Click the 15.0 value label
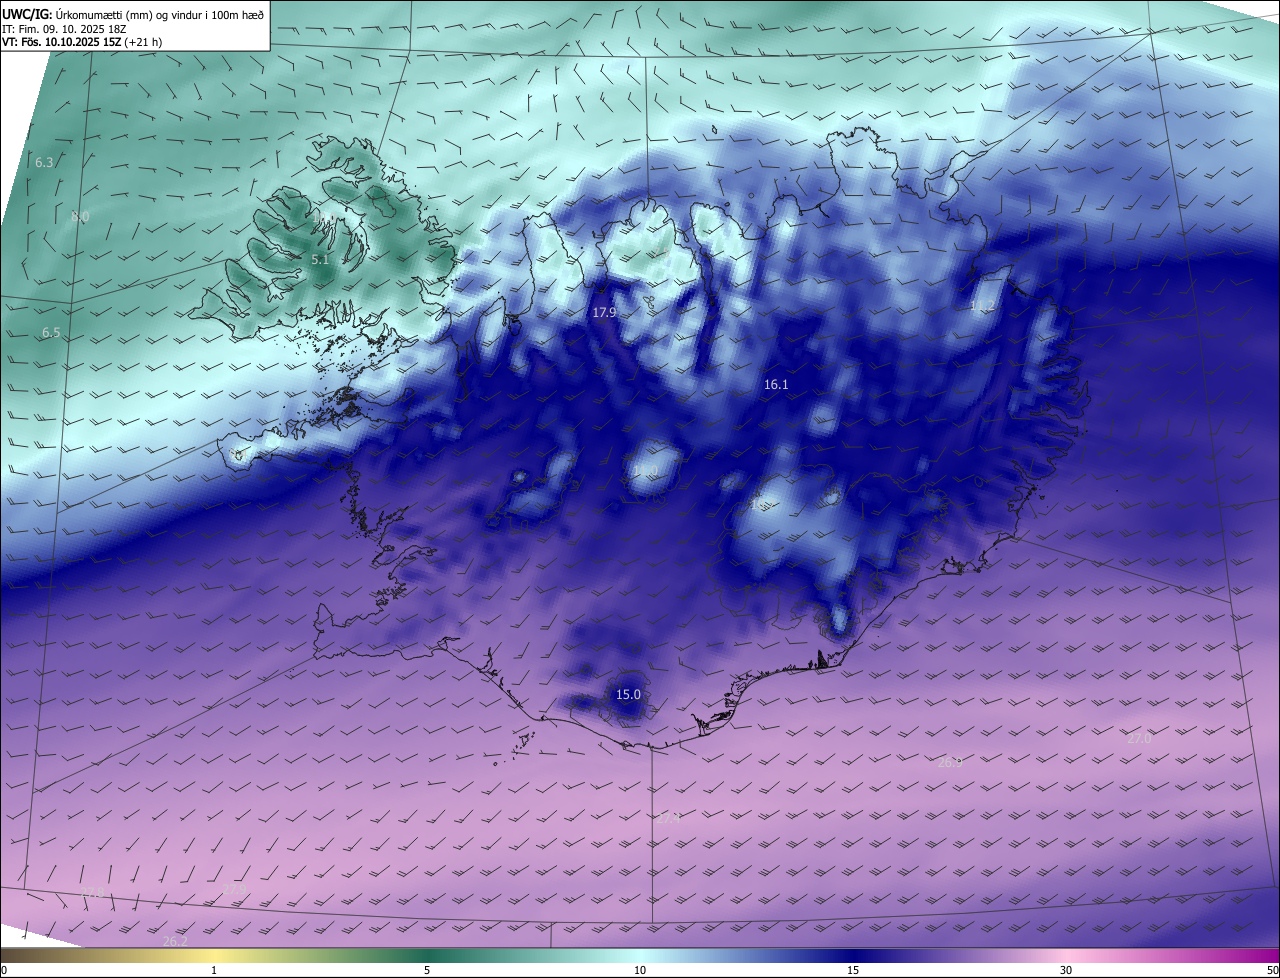Viewport: 1280px width, 978px height. click(628, 694)
